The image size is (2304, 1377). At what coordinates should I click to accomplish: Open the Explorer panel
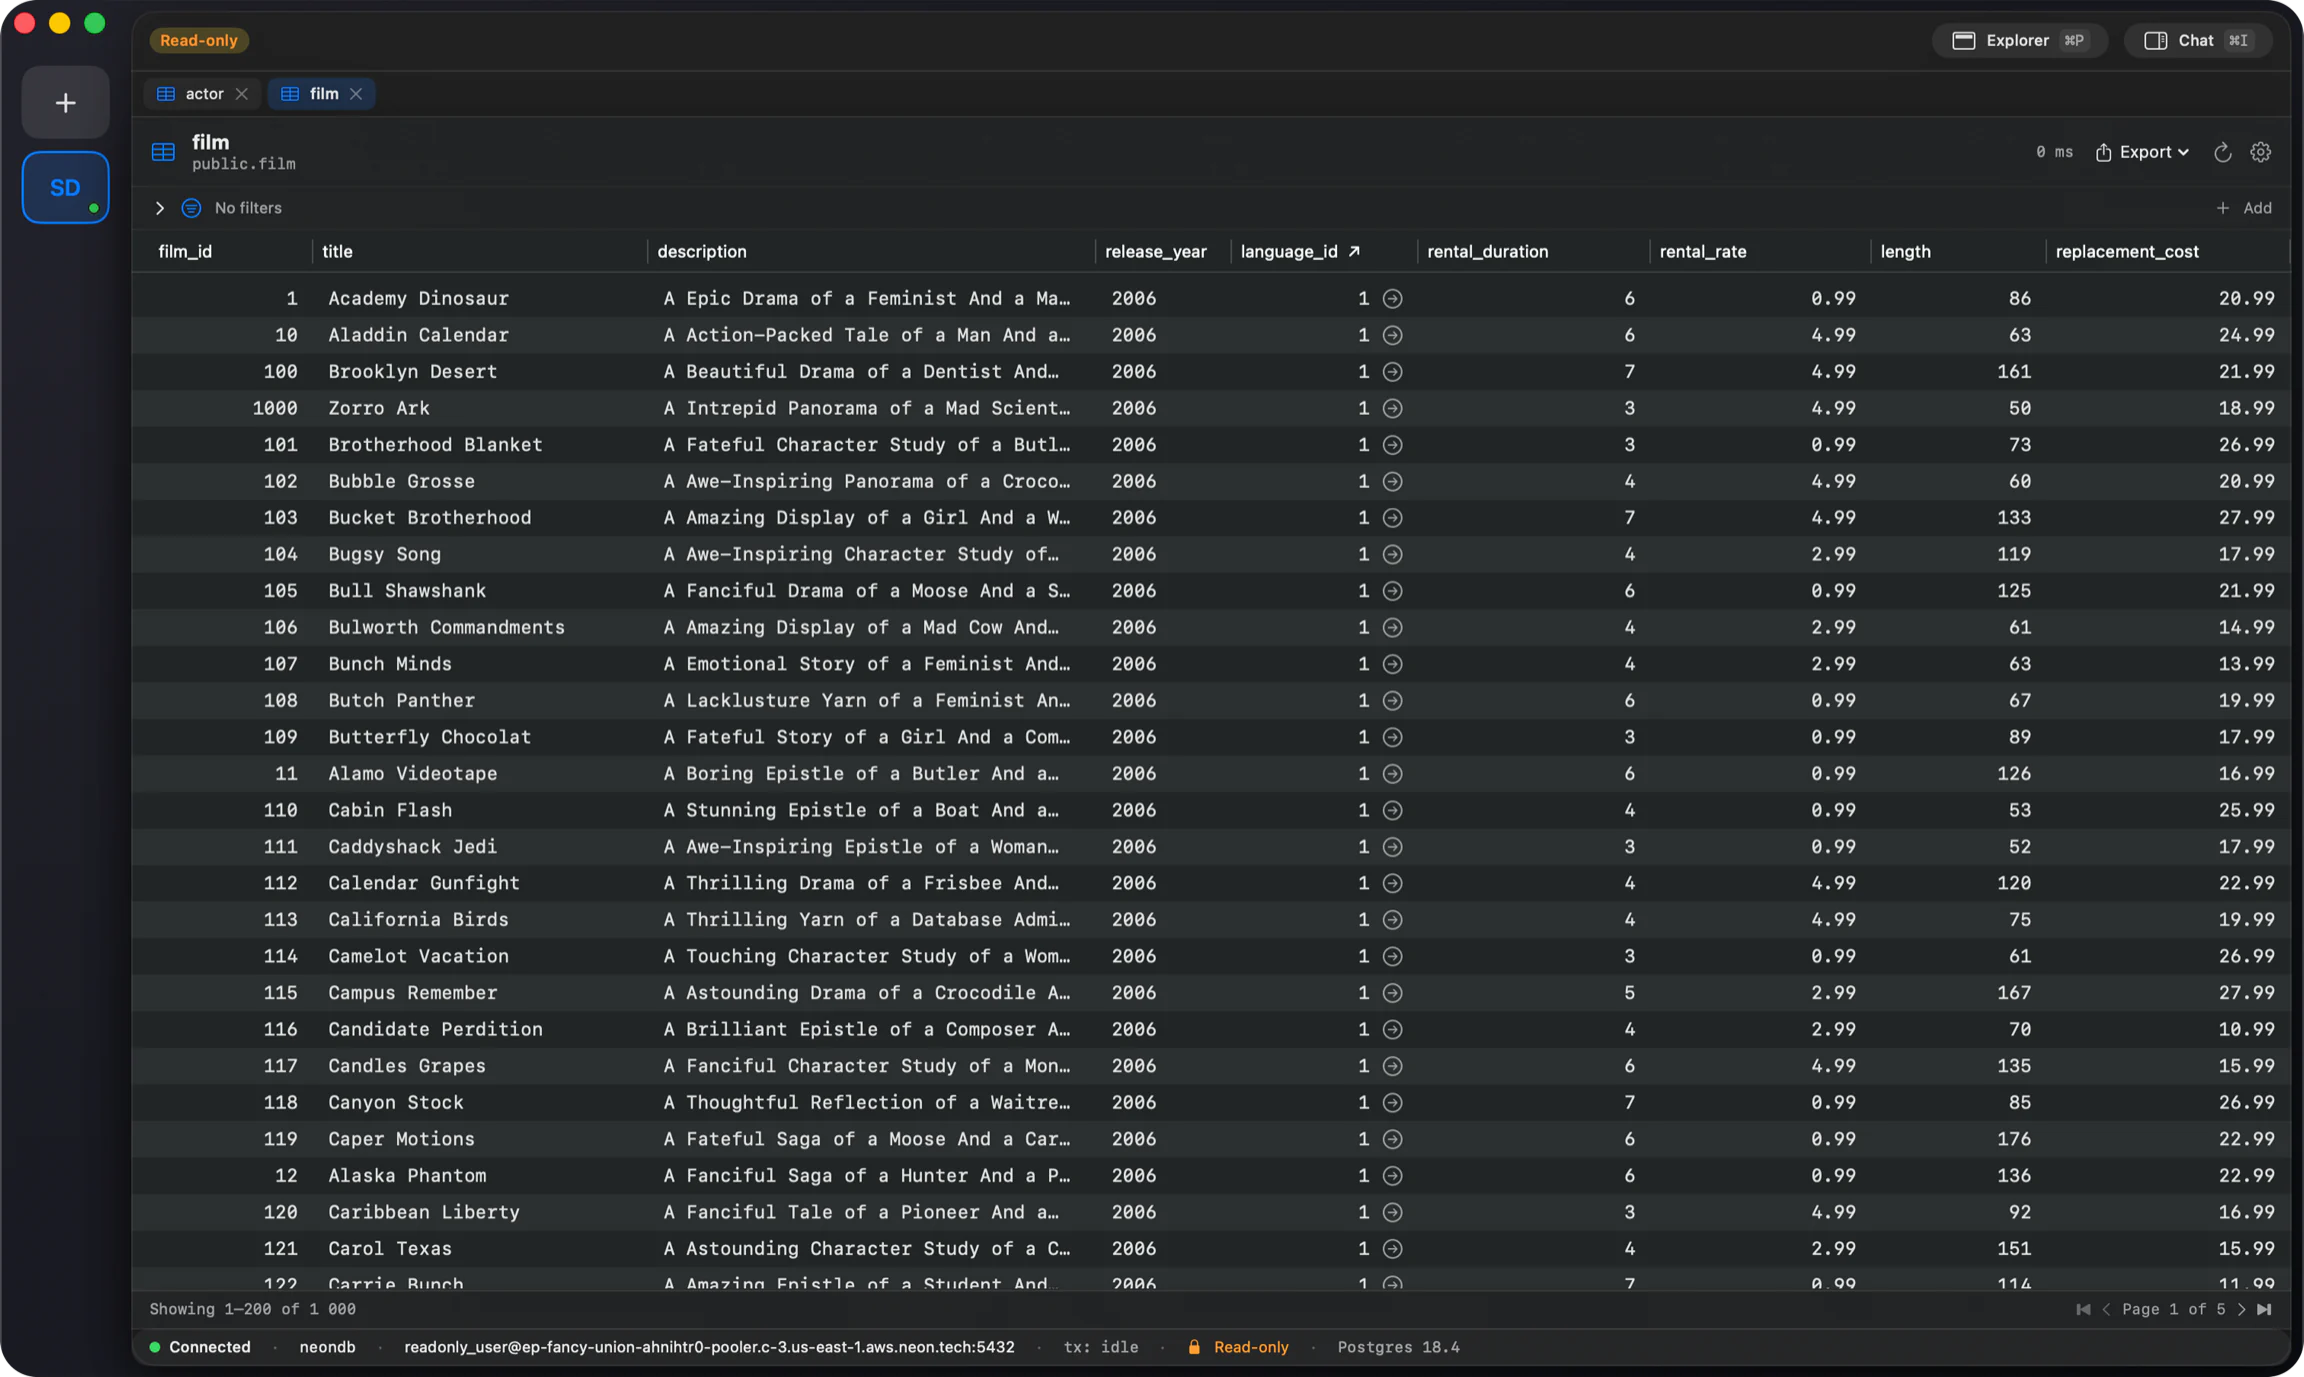2019,41
